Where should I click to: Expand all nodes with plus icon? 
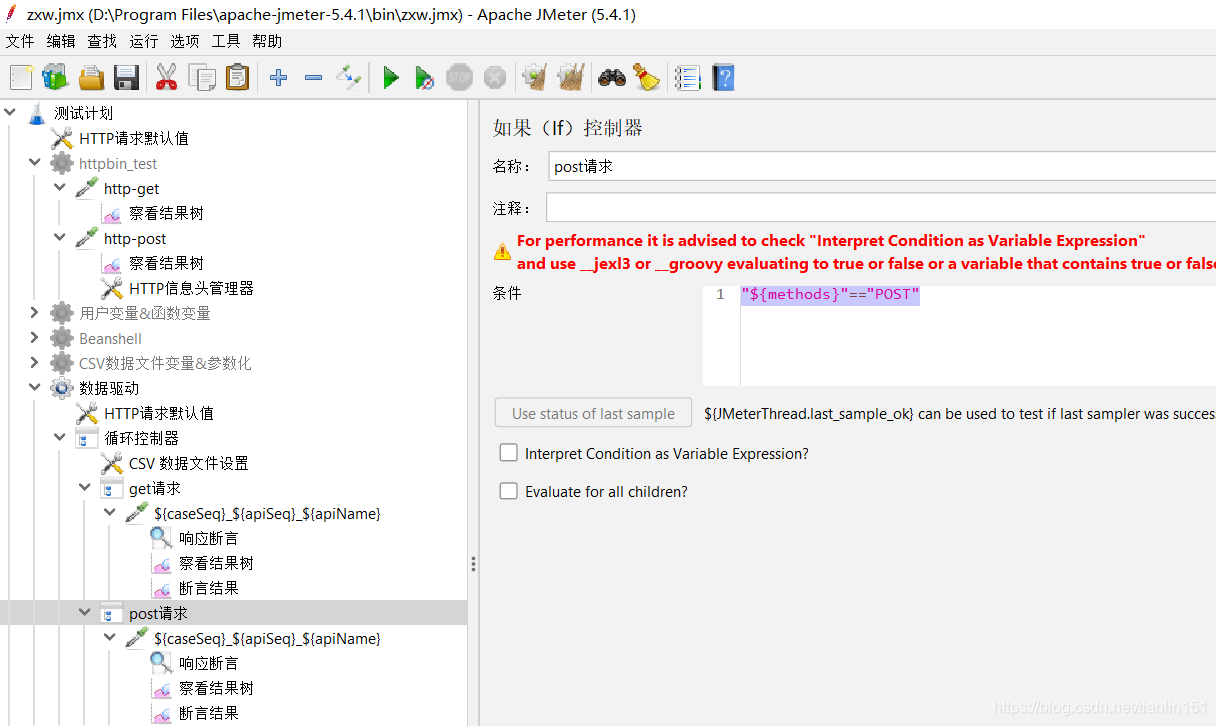279,77
